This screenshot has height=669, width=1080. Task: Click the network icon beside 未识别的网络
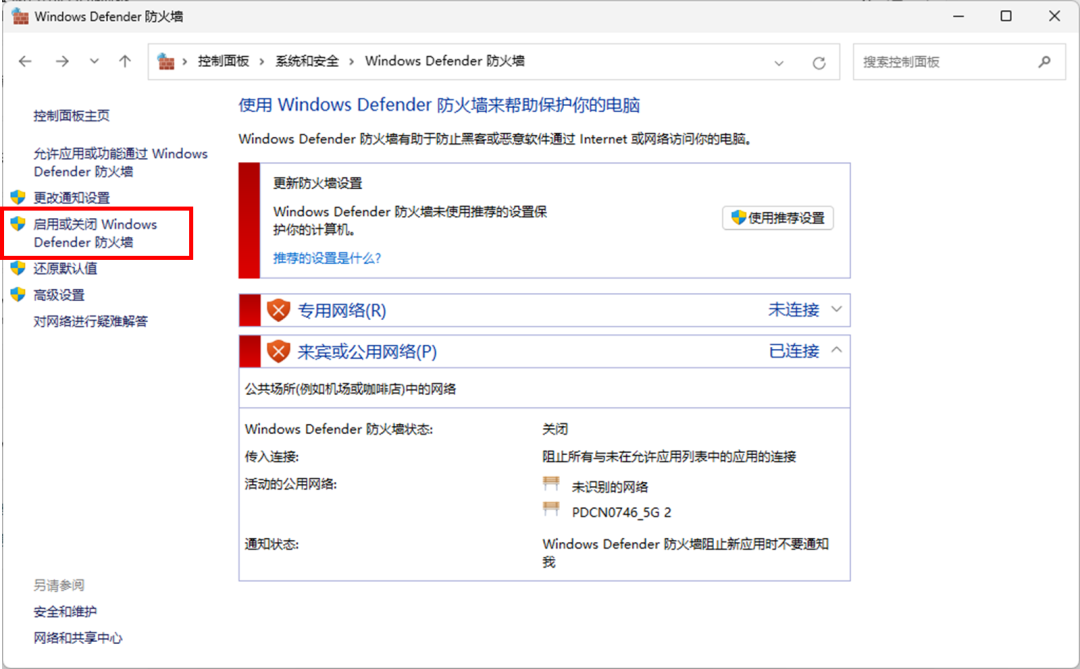pos(551,484)
